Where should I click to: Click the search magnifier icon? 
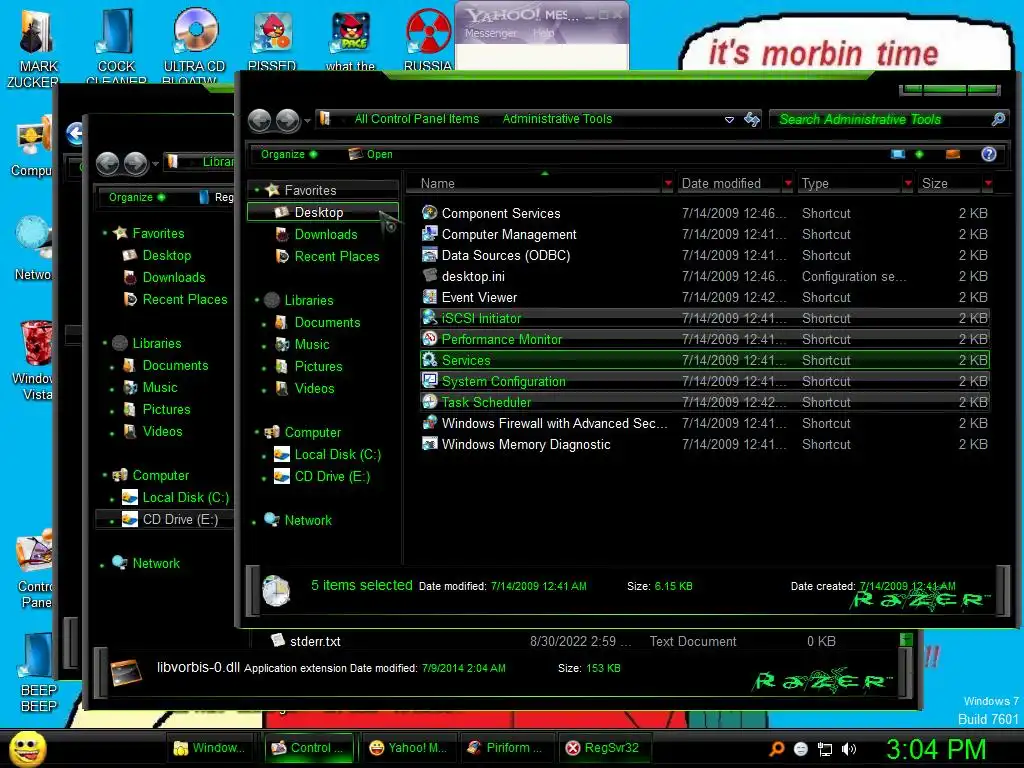(998, 119)
